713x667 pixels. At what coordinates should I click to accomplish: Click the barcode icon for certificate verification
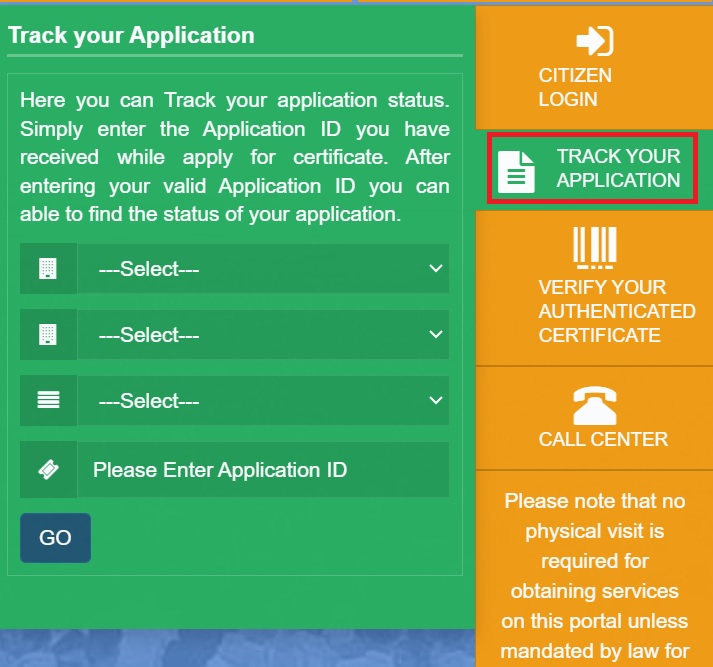point(595,248)
